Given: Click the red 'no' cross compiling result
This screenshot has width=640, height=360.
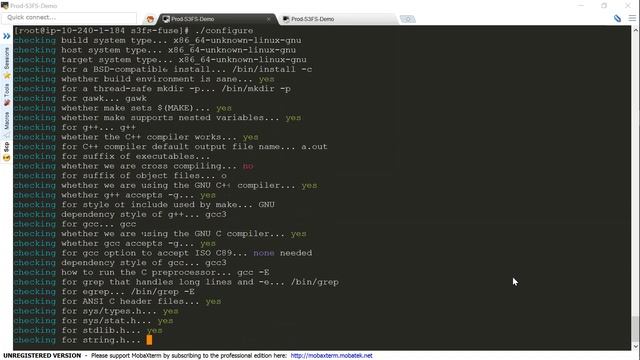Looking at the screenshot, I should pyautogui.click(x=248, y=166).
